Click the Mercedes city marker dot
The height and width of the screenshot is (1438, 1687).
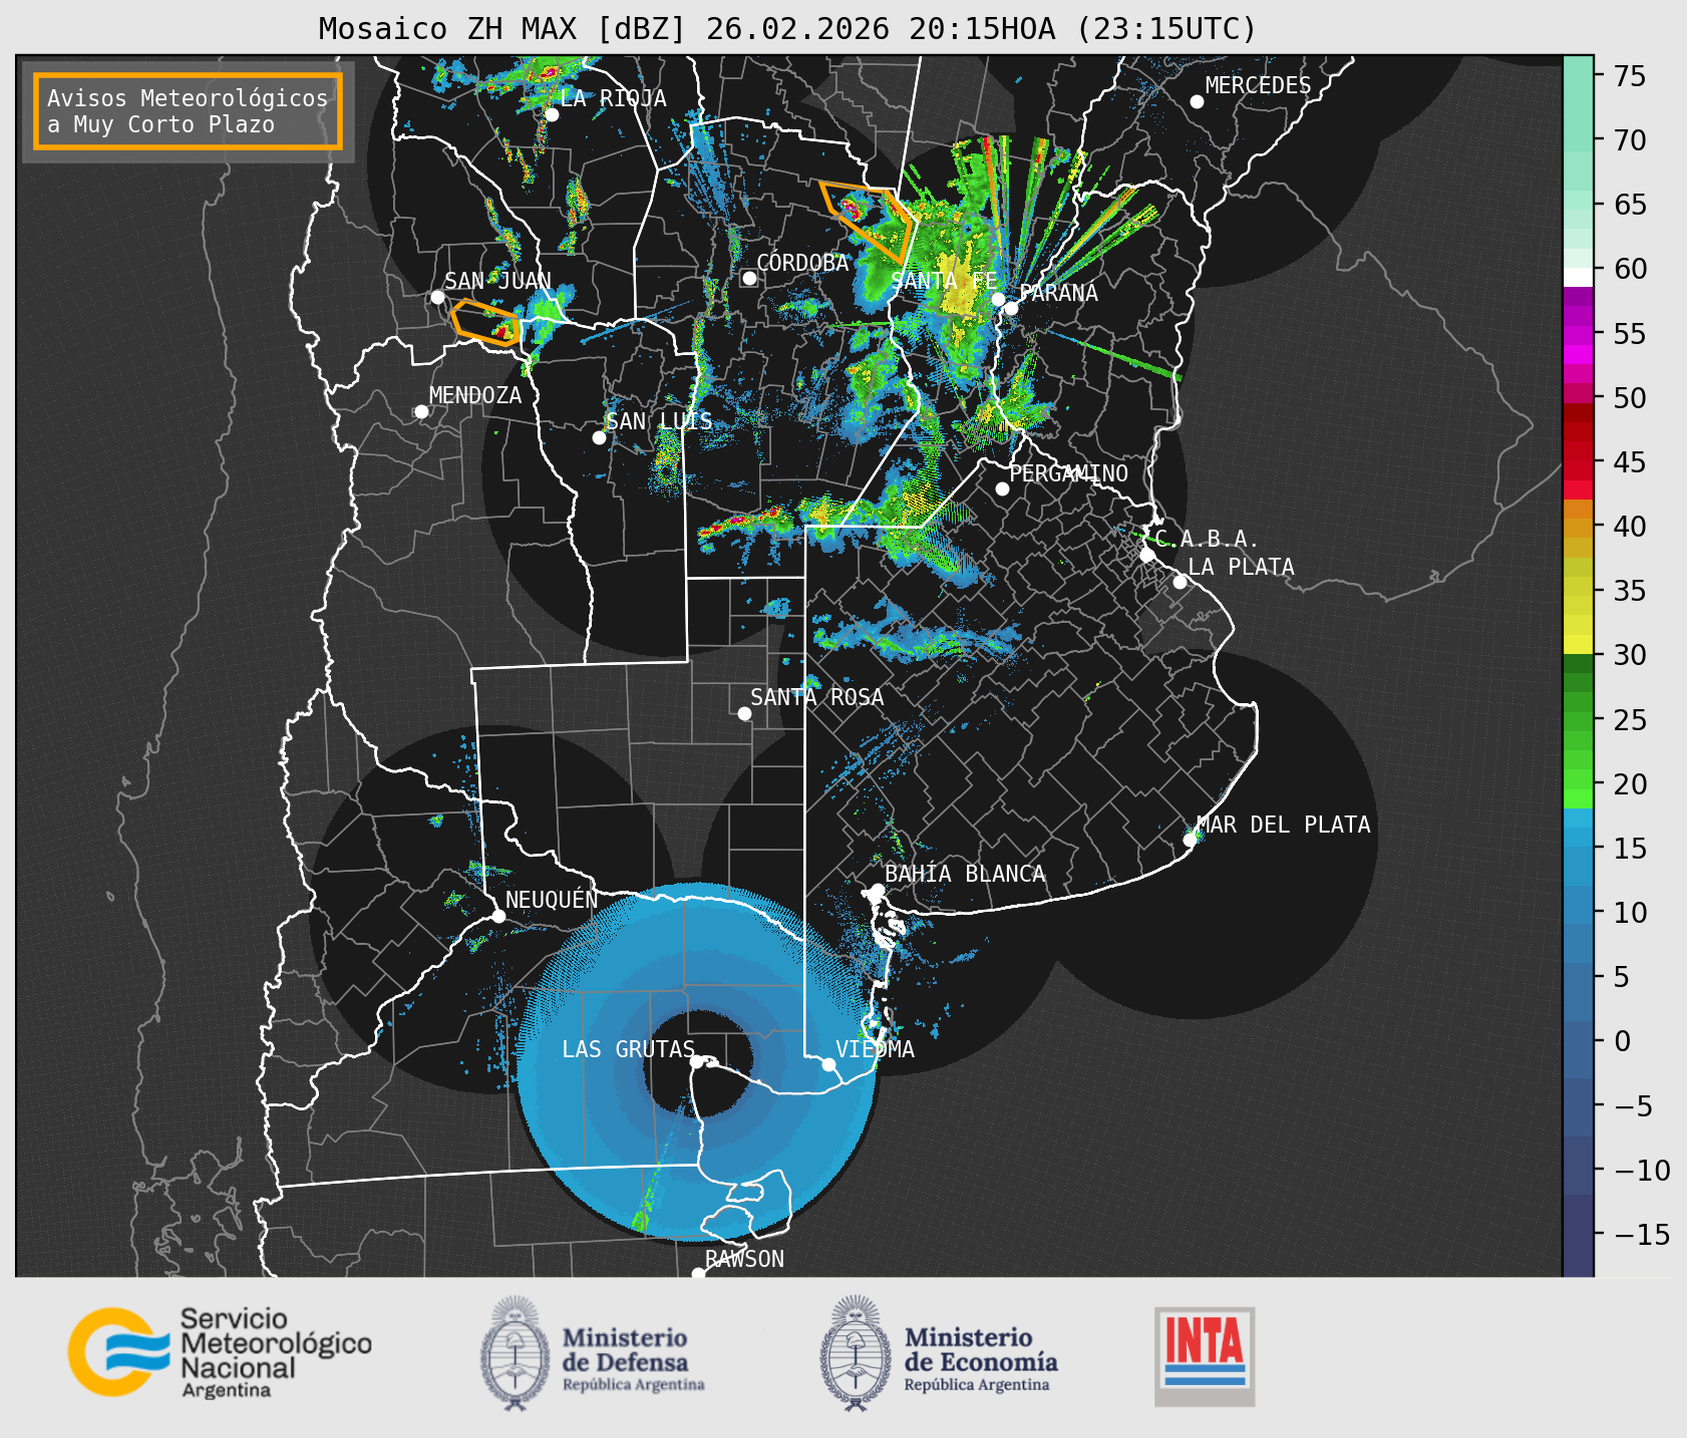pyautogui.click(x=1197, y=102)
